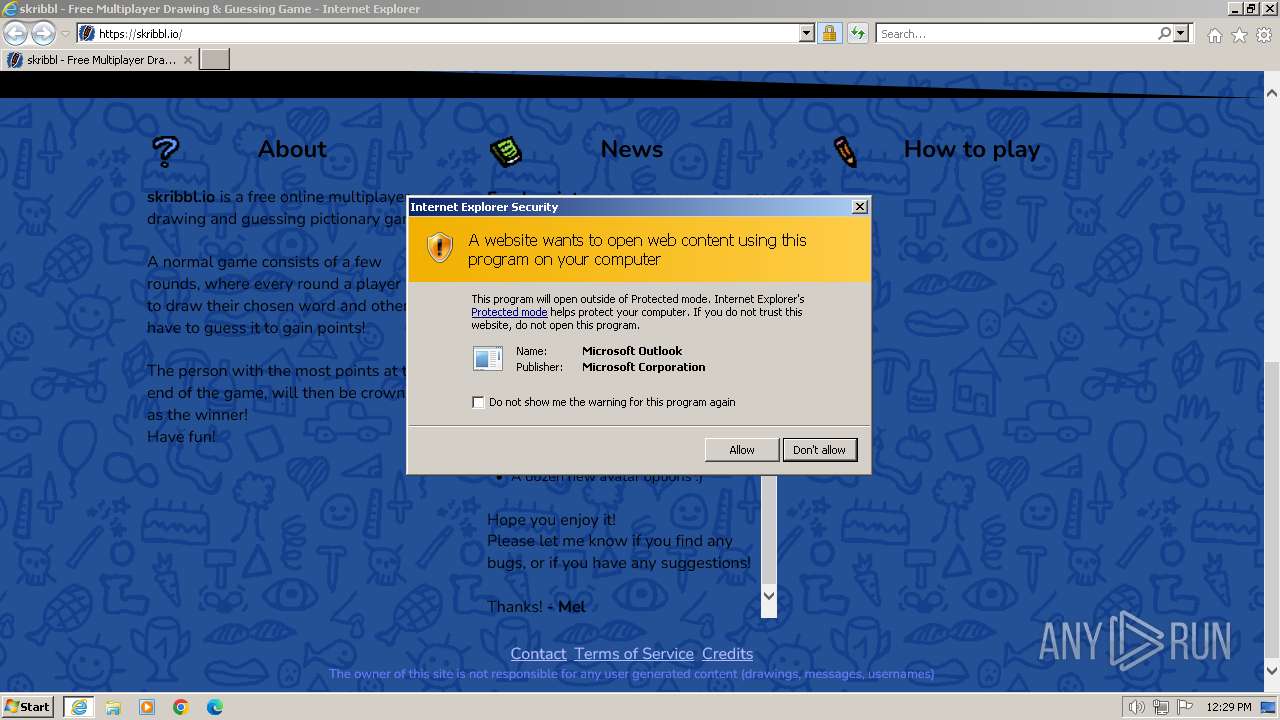The width and height of the screenshot is (1280, 720).
Task: Click the Don't allow button
Action: pyautogui.click(x=819, y=450)
